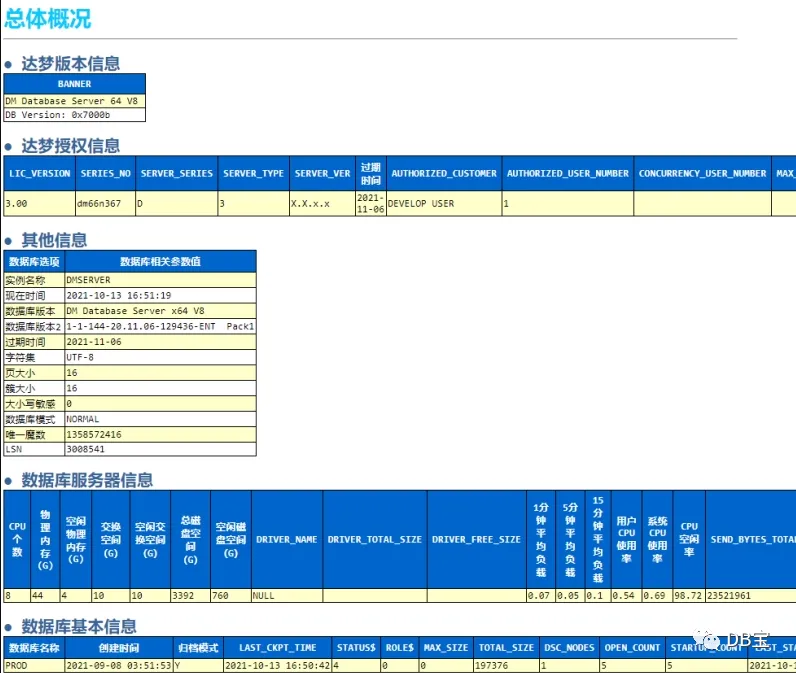Click the 数据库基本信息 section heading
Screen dimensions: 796x673
point(79,627)
